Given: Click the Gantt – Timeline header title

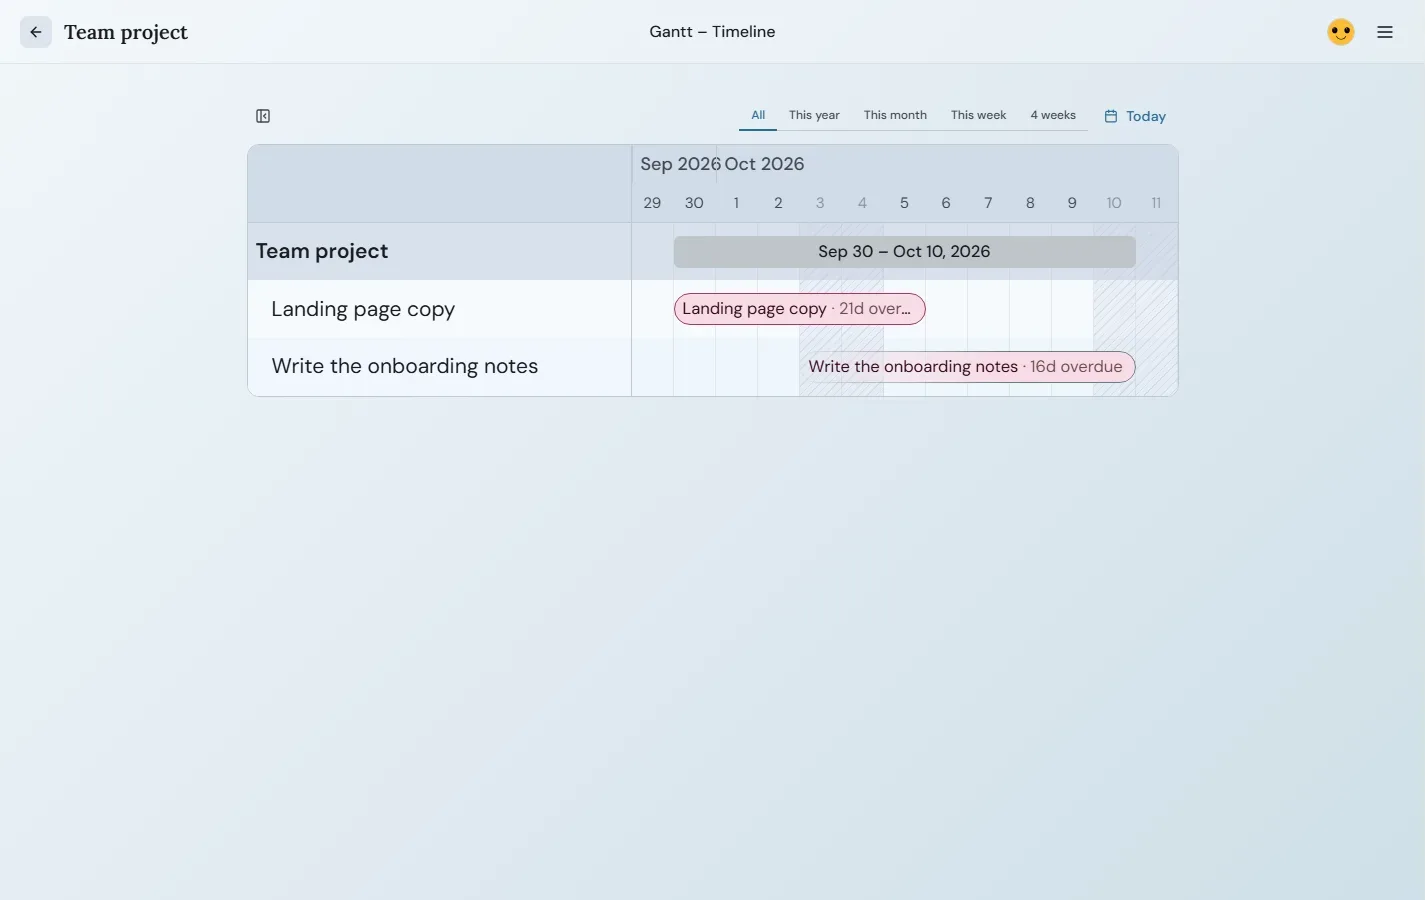Looking at the screenshot, I should click(x=712, y=32).
